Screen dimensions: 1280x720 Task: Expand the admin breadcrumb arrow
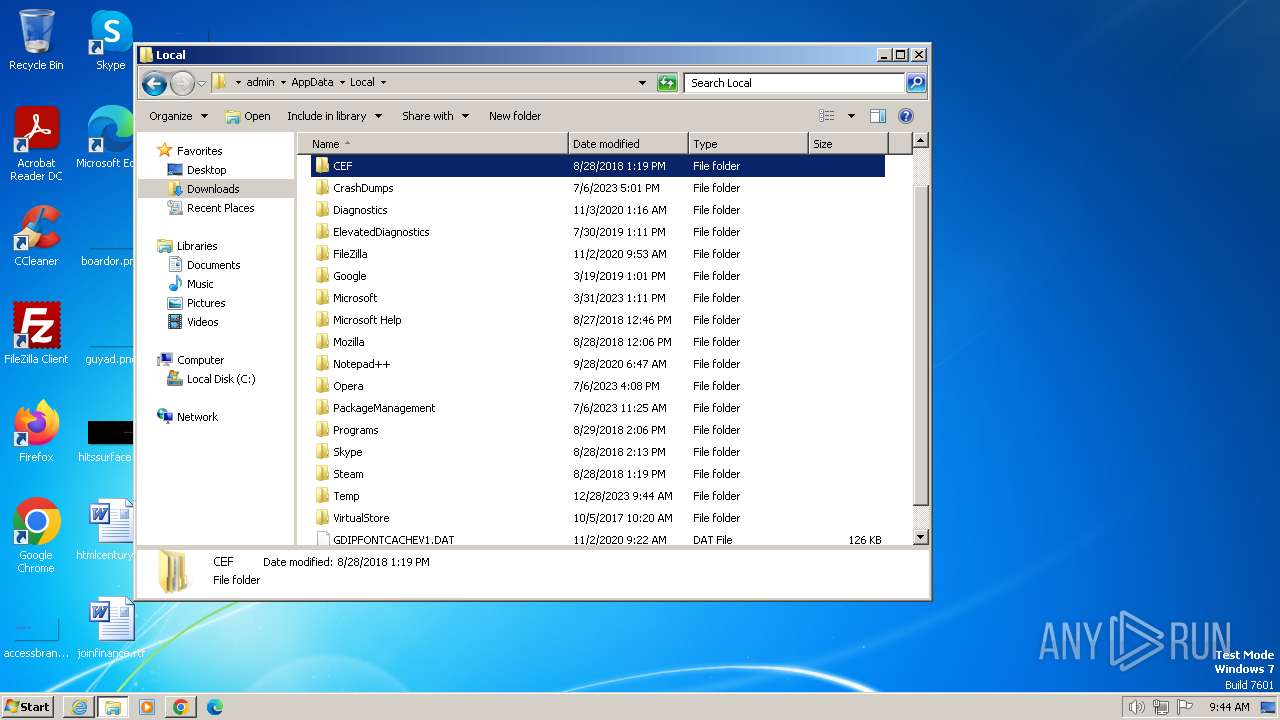283,83
